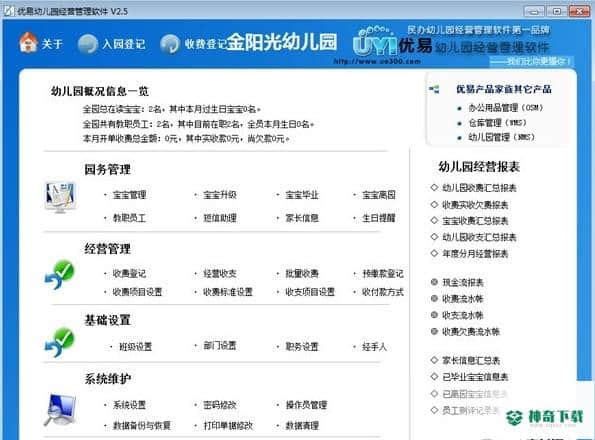Click the 园务管理 monitor icon
This screenshot has height=440, width=595.
coord(60,197)
